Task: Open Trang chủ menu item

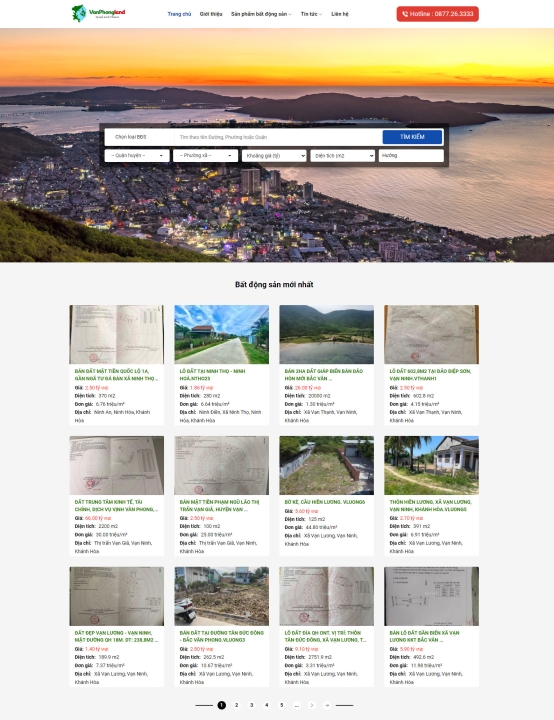Action: 179,14
